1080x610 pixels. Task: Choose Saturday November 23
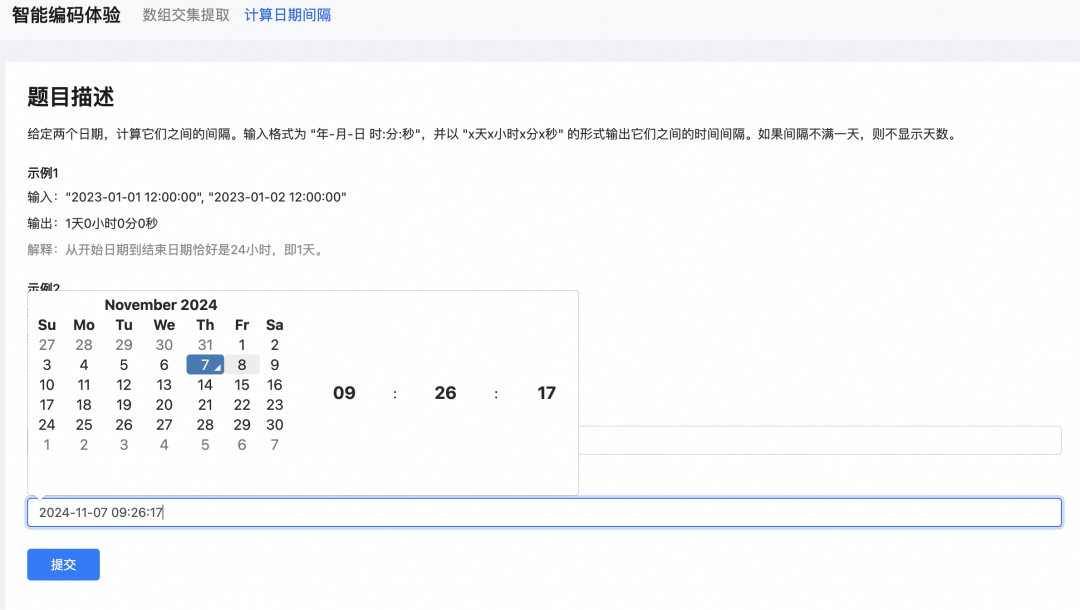click(x=275, y=405)
